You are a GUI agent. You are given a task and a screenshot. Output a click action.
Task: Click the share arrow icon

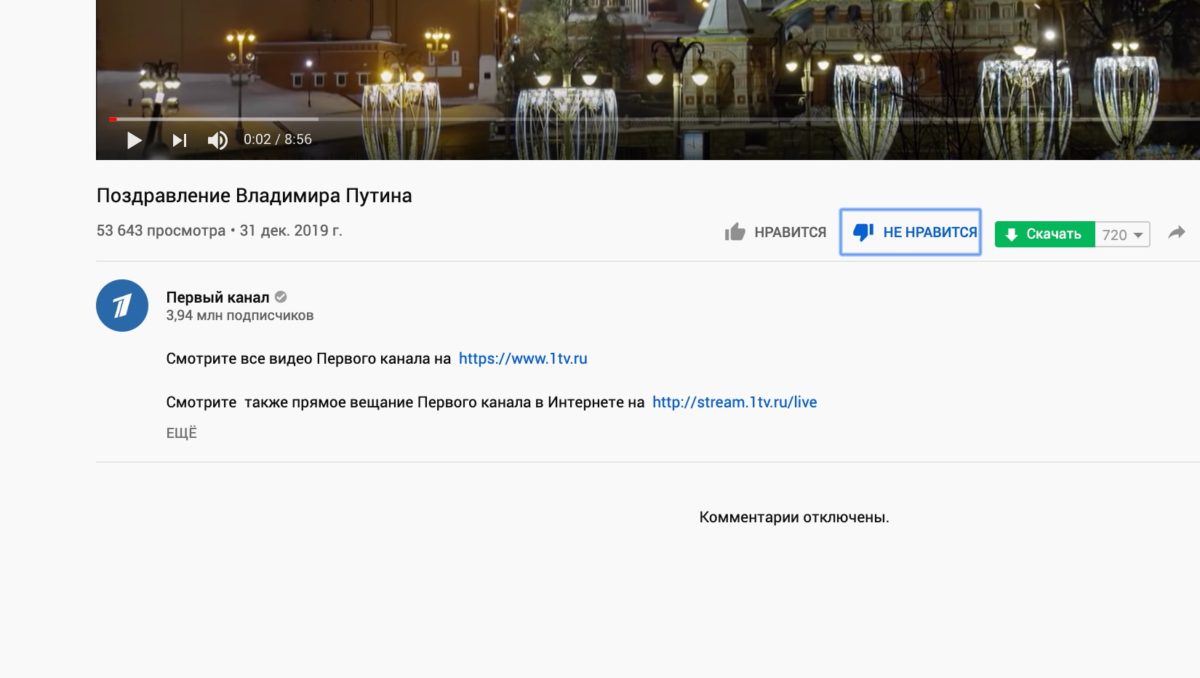pos(1177,232)
